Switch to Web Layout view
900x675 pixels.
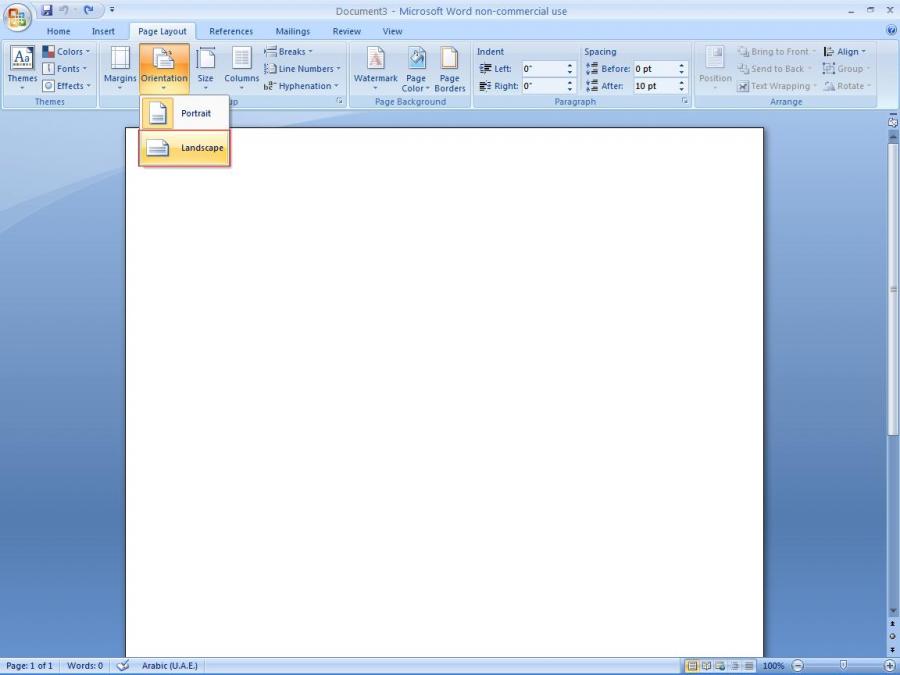[x=720, y=666]
